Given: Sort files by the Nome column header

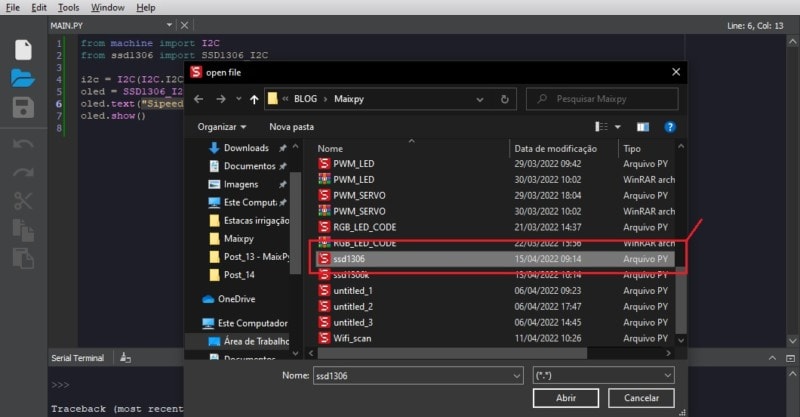Looking at the screenshot, I should tap(330, 149).
